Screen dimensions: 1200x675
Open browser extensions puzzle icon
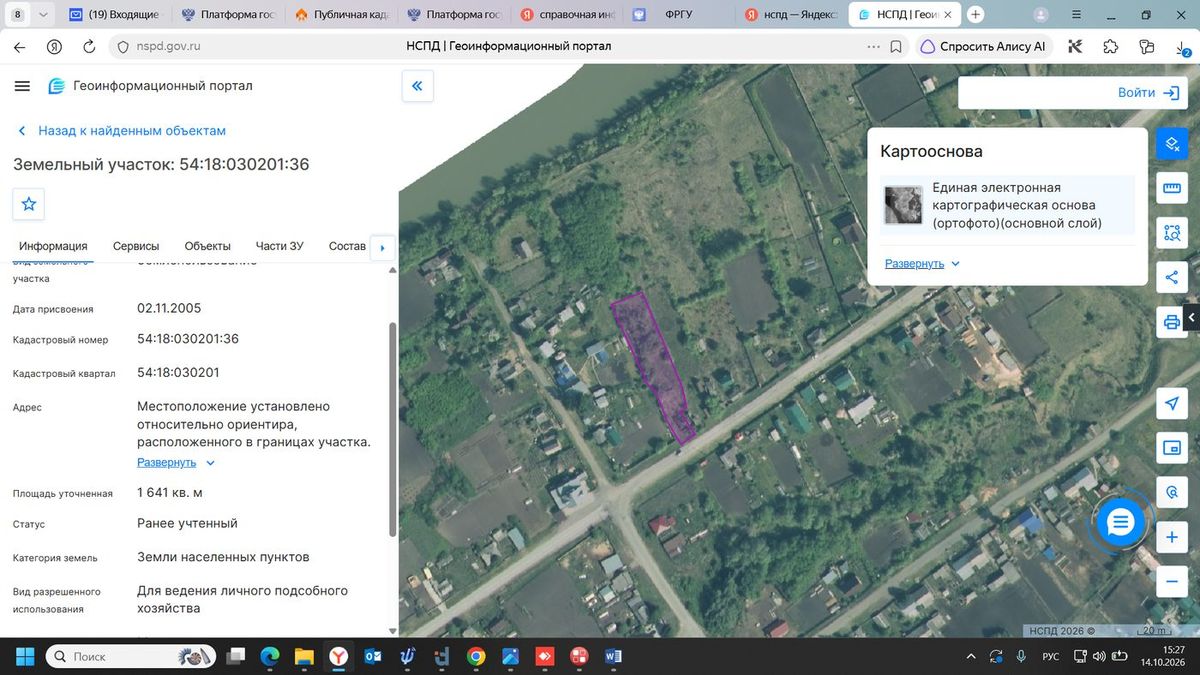1110,46
